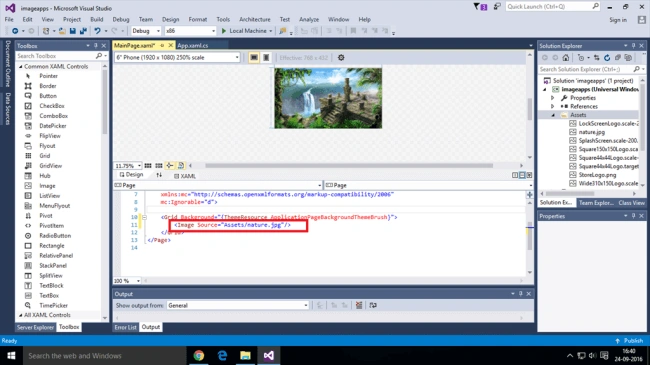Click the Sign in link

pyautogui.click(x=618, y=20)
